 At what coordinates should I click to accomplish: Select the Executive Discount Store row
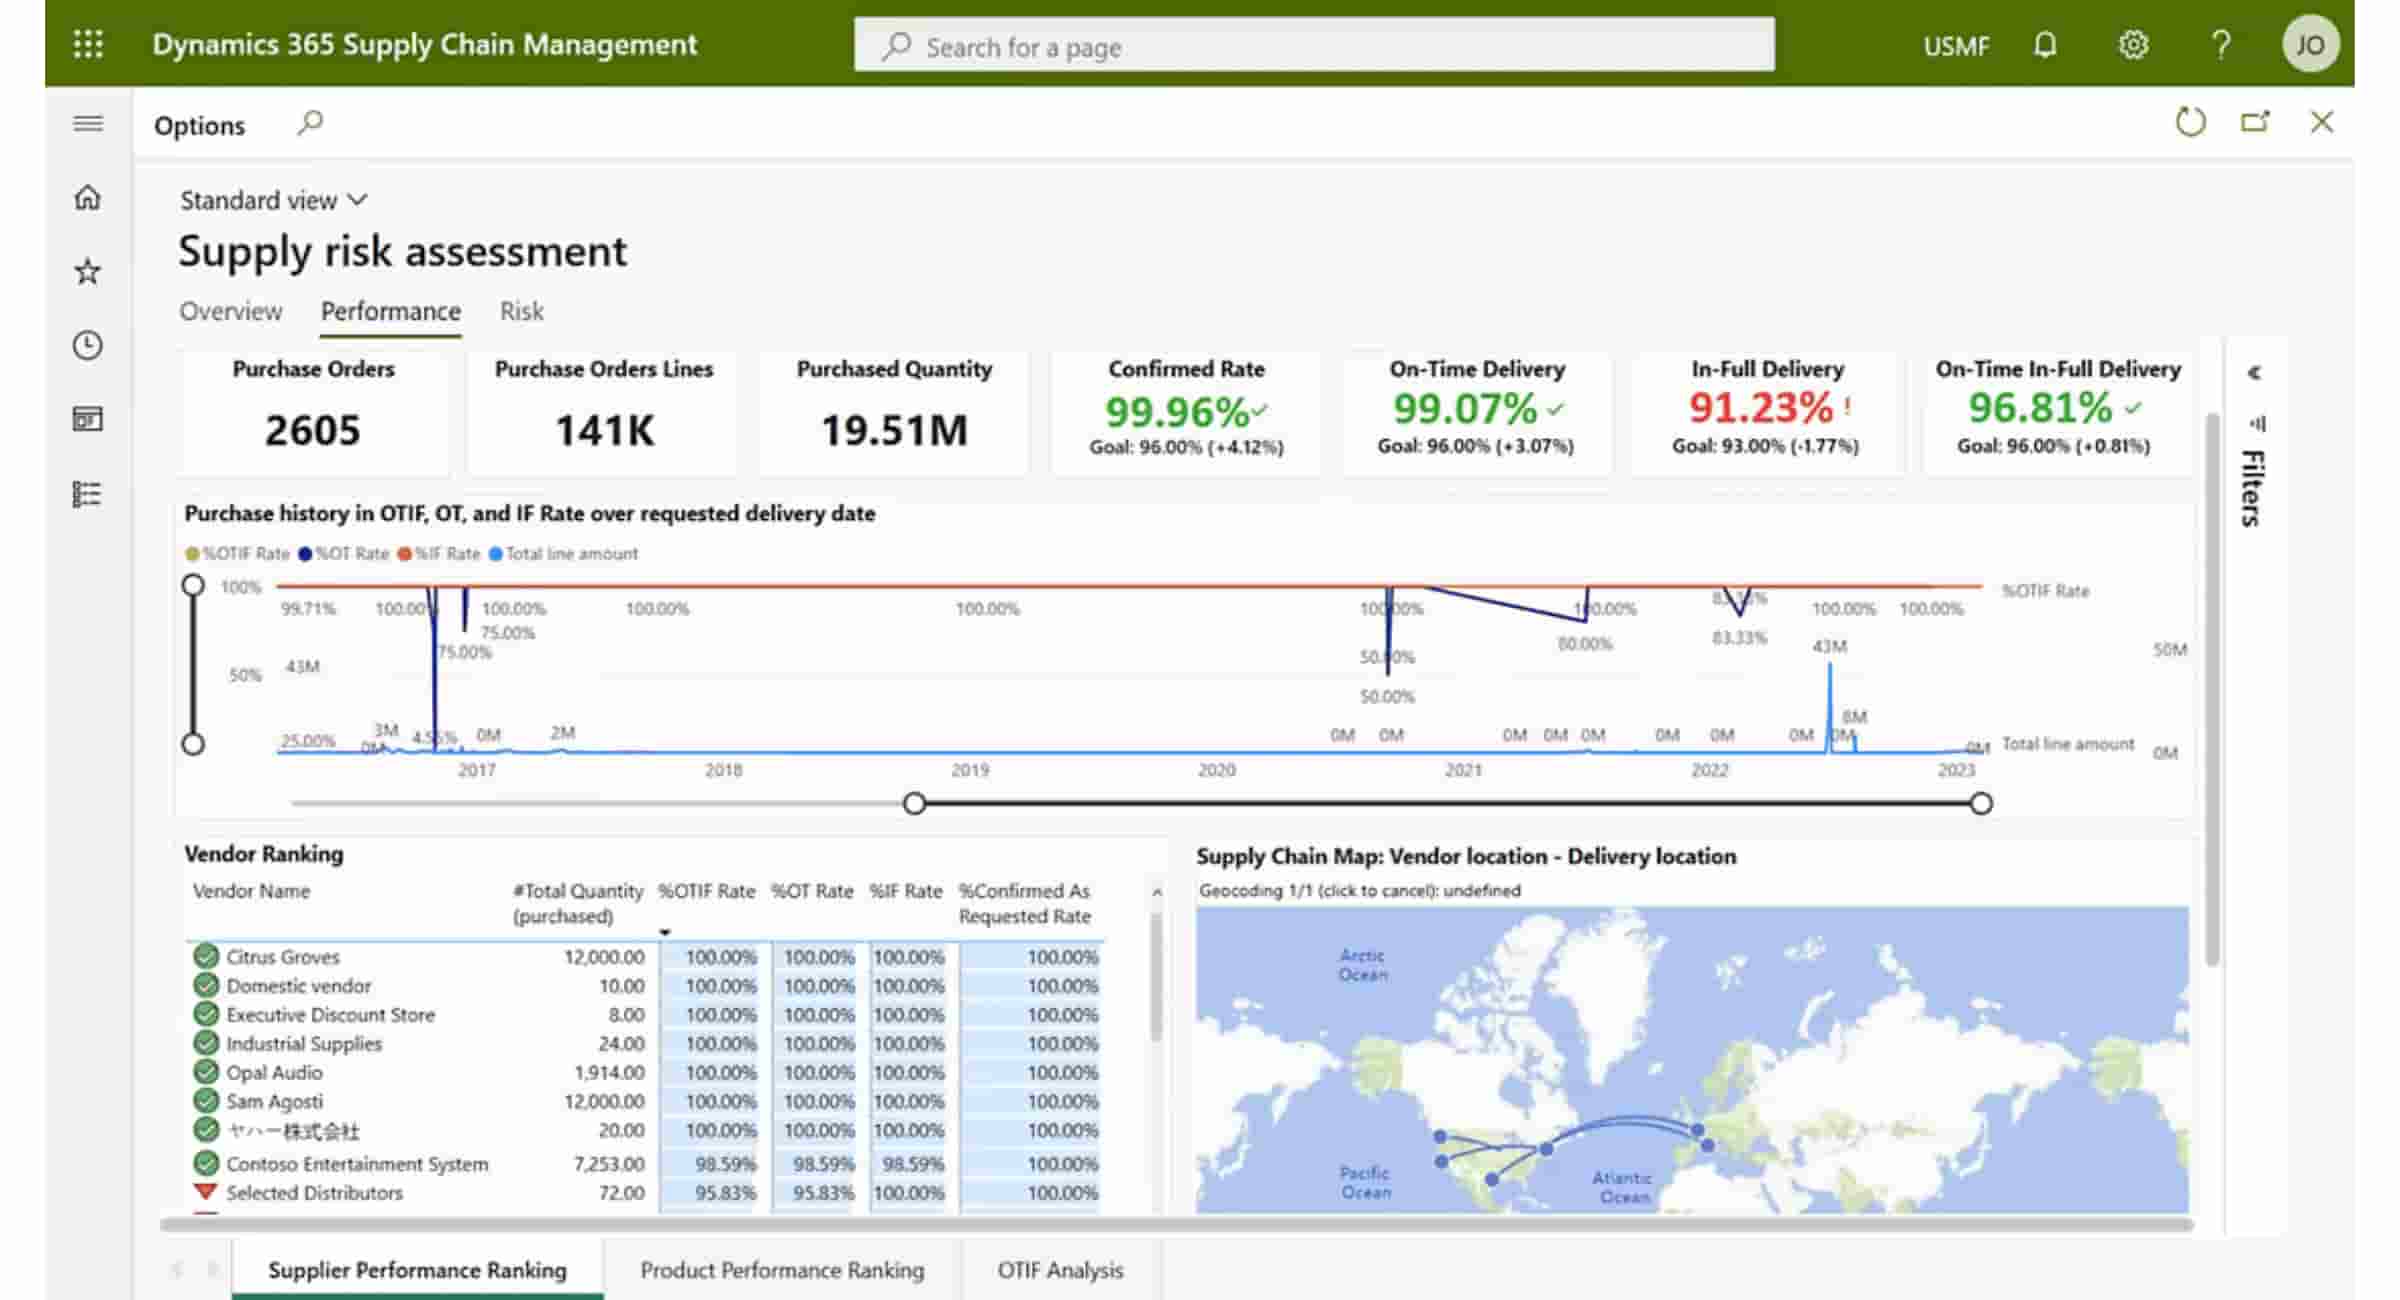click(646, 1014)
